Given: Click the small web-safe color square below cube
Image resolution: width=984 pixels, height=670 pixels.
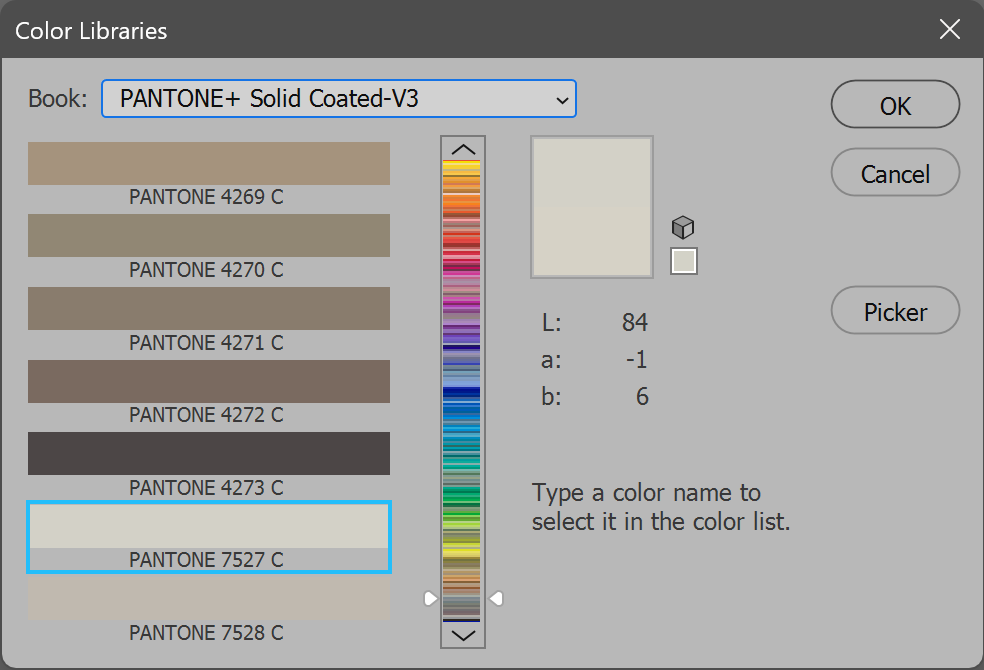Looking at the screenshot, I should pos(684,261).
